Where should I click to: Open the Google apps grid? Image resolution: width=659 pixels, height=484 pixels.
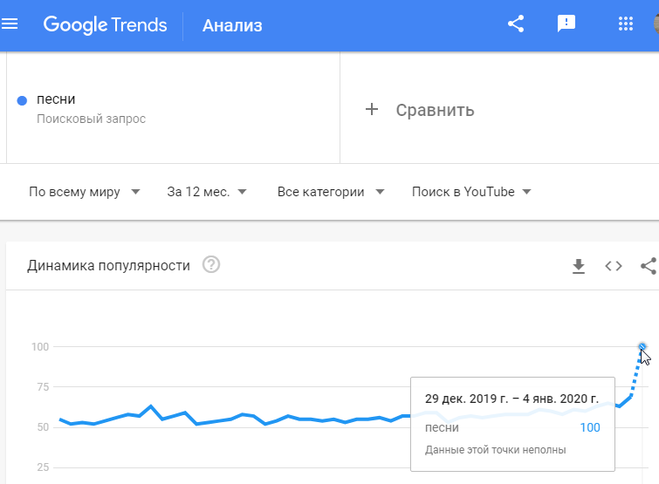coord(626,24)
